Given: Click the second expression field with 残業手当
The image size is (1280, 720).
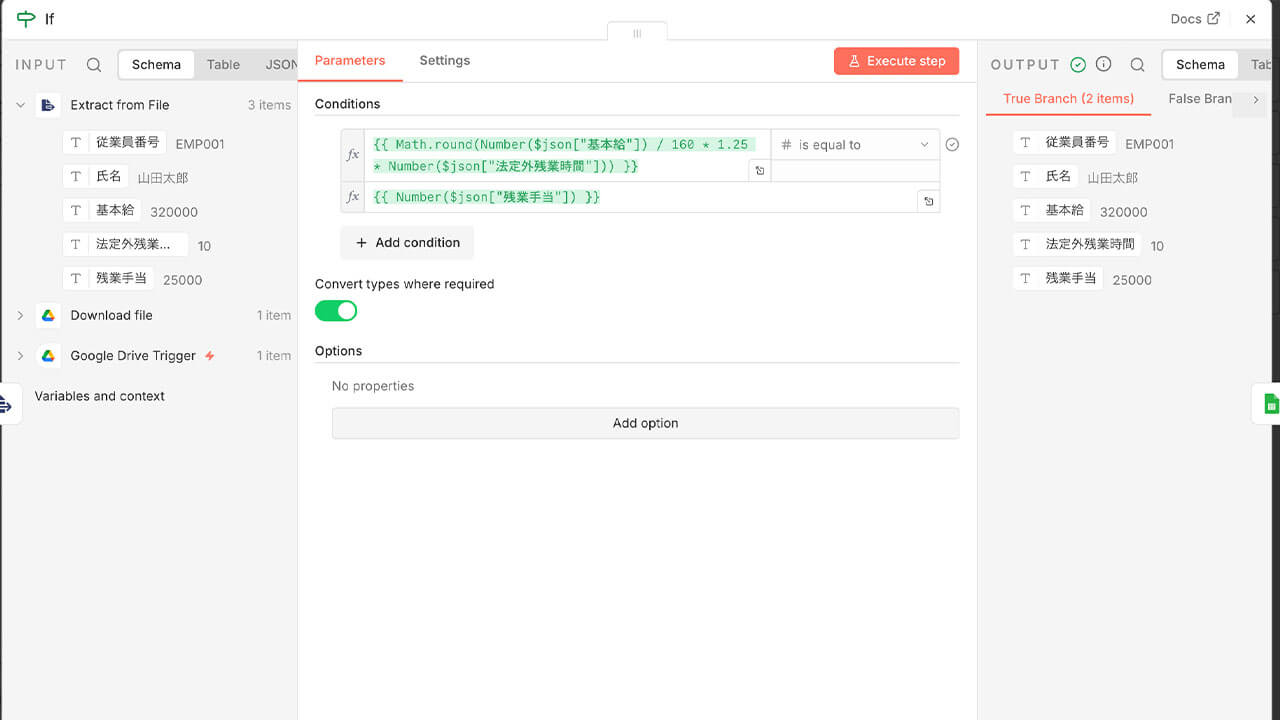Looking at the screenshot, I should (x=640, y=198).
